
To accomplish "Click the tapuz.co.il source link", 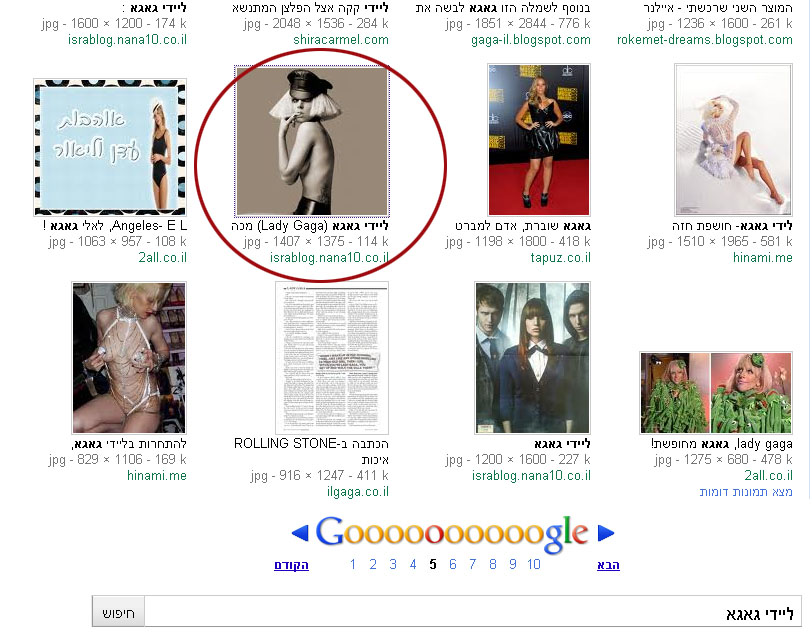I will 560,257.
